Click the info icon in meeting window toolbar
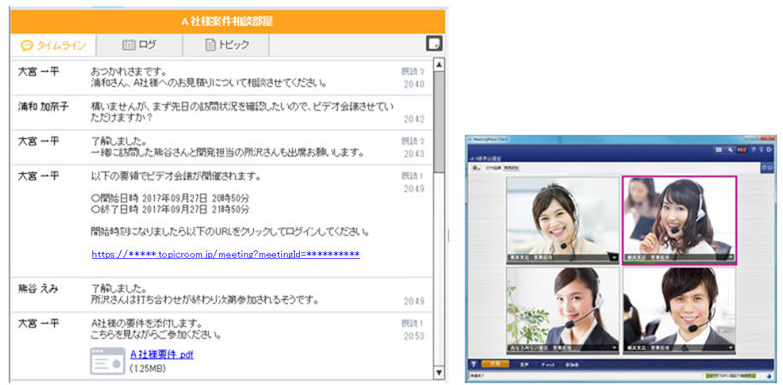This screenshot has height=385, width=783. pyautogui.click(x=762, y=150)
